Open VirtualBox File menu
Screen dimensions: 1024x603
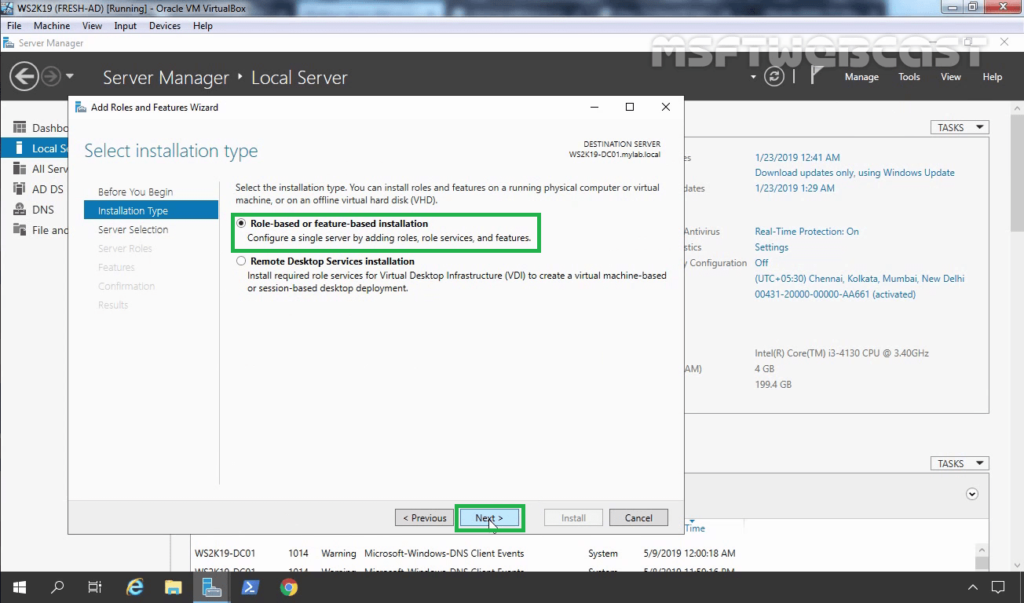(14, 25)
